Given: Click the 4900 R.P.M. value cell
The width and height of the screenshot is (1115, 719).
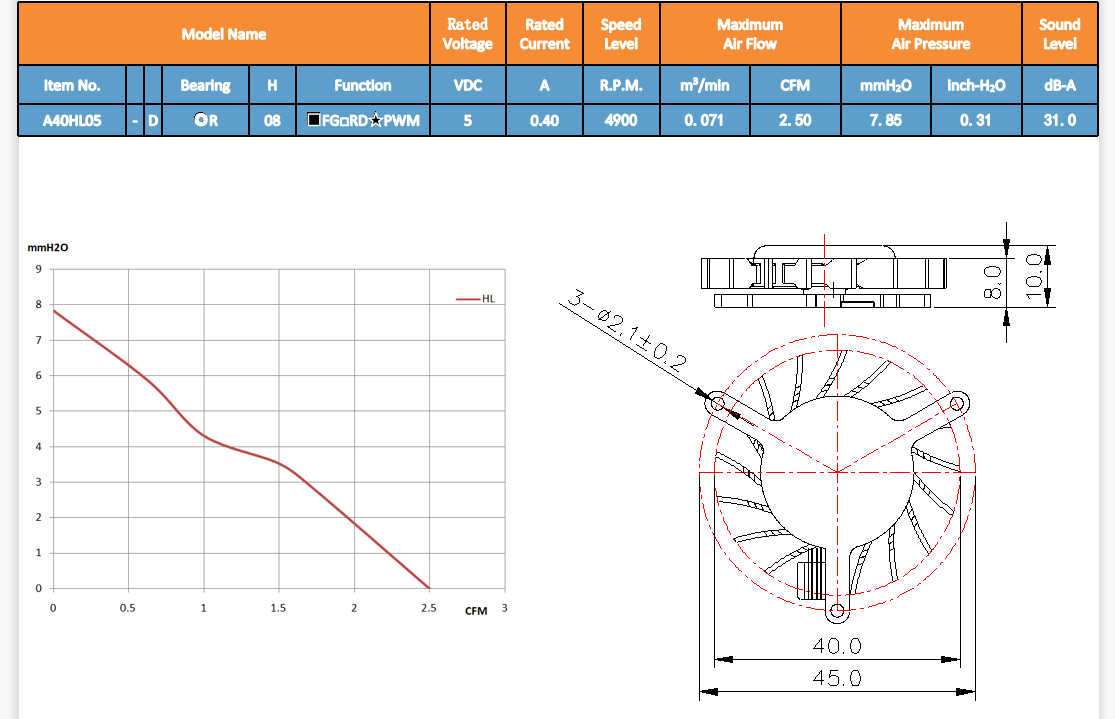Looking at the screenshot, I should coord(621,121).
